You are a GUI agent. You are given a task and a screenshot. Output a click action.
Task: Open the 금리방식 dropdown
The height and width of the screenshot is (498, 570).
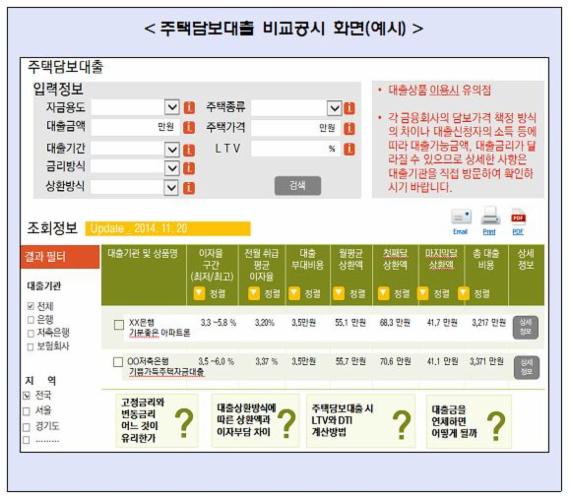tap(172, 168)
